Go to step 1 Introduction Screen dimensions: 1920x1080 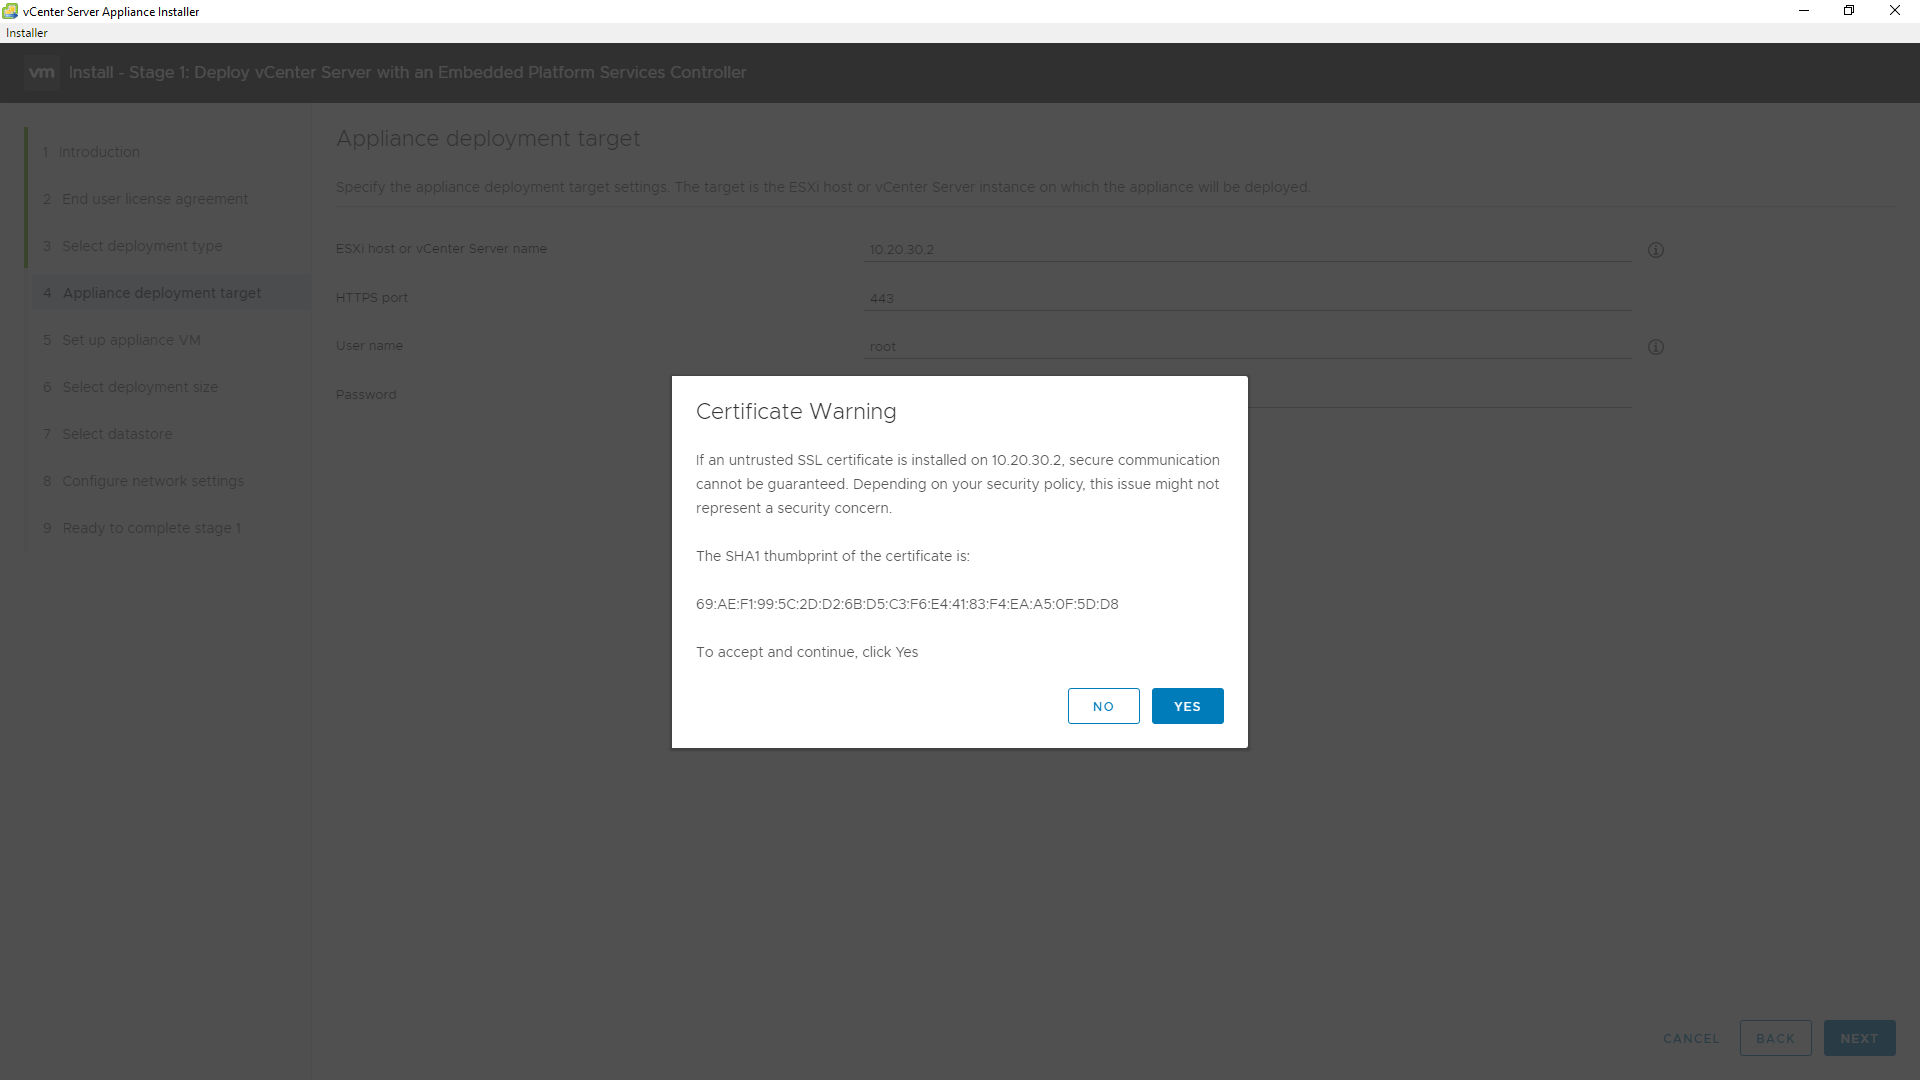[99, 152]
